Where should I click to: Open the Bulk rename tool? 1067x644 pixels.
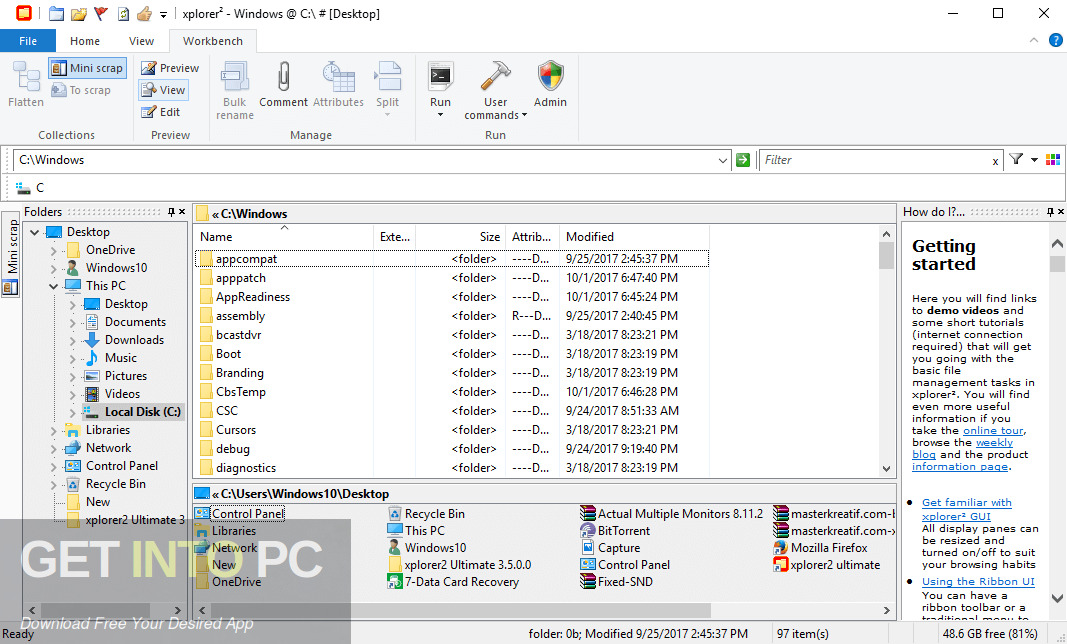tap(235, 90)
